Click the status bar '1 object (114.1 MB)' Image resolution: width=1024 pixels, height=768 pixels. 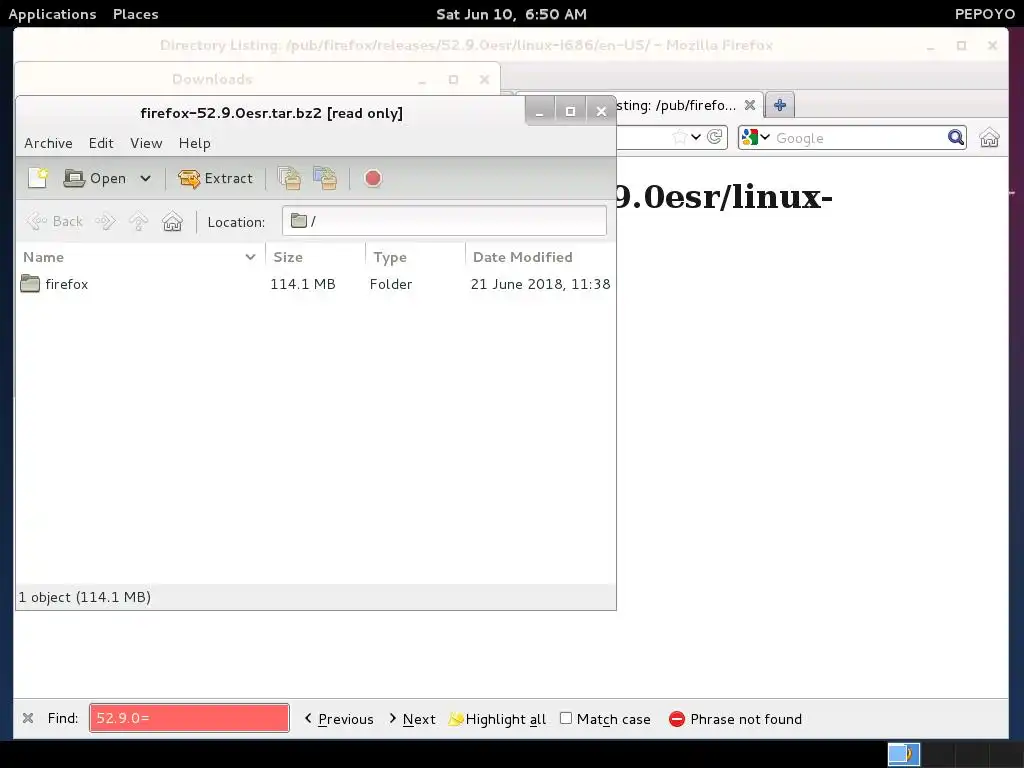(85, 597)
